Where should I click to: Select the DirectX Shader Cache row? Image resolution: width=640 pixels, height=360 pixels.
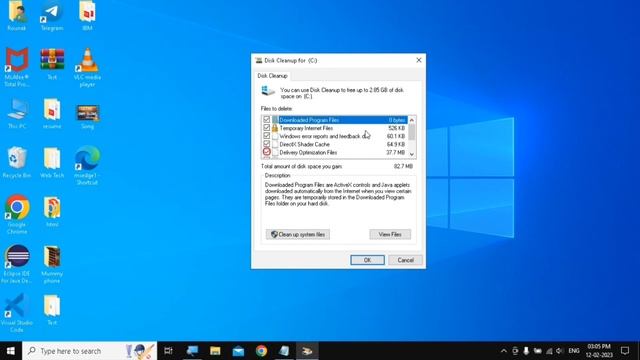[335, 144]
